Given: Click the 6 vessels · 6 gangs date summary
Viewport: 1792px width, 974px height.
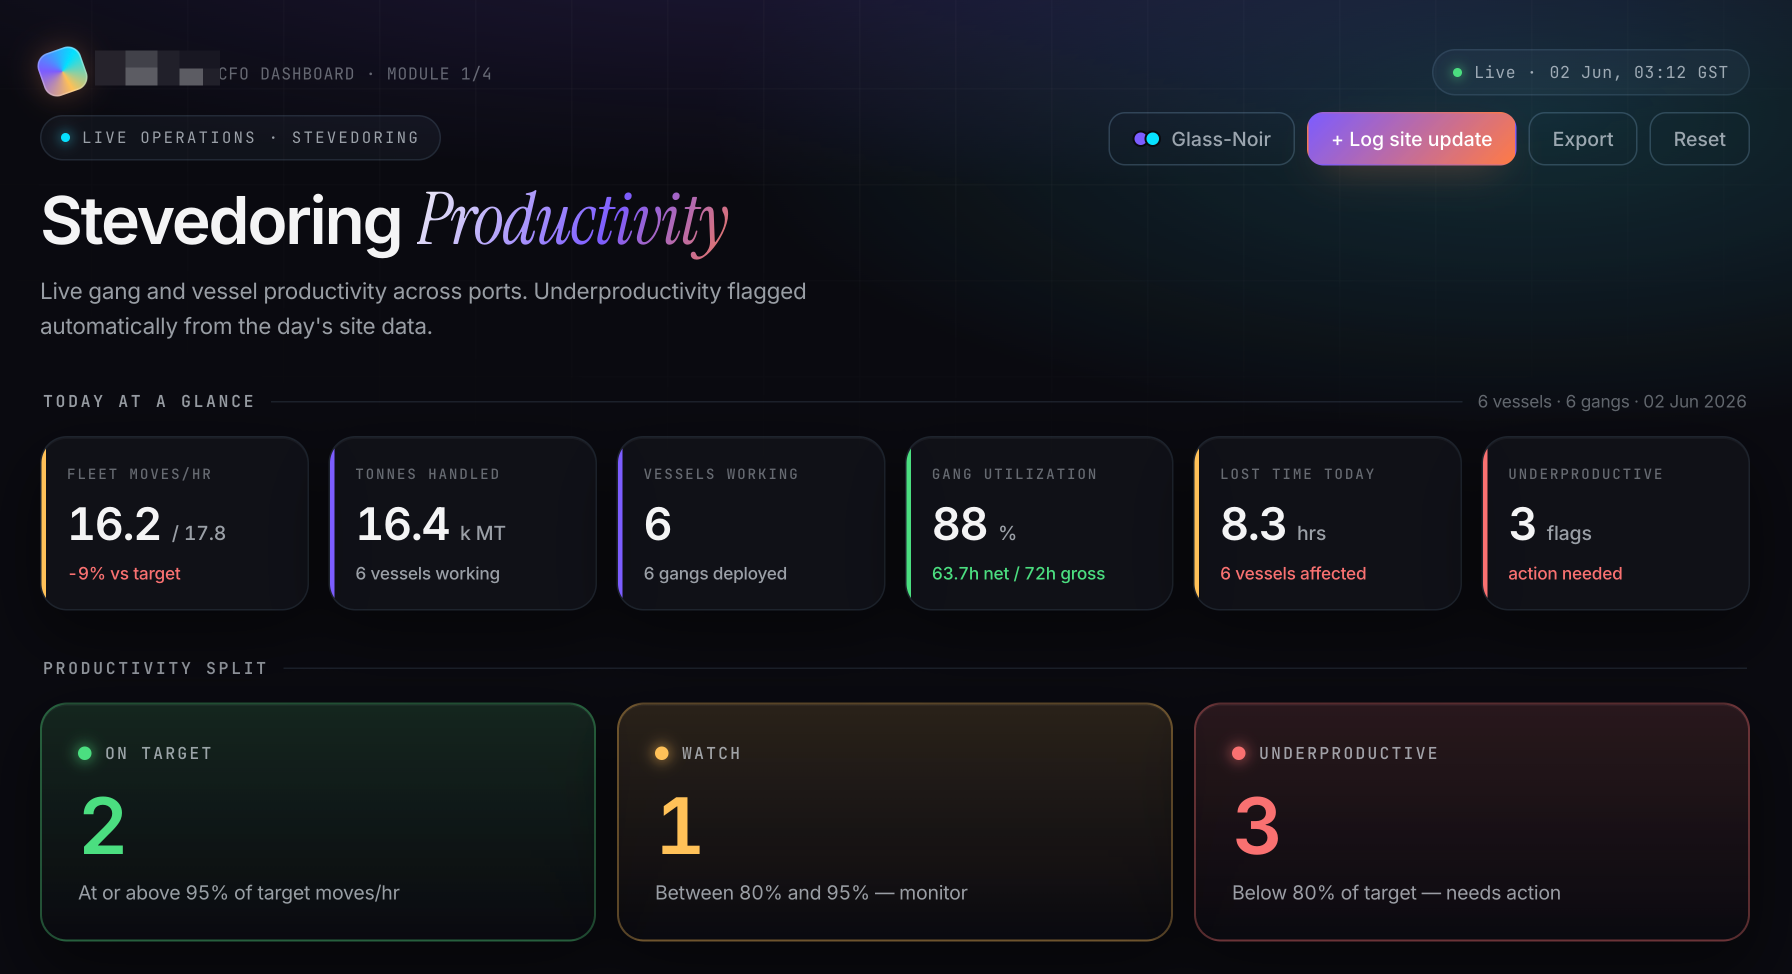Looking at the screenshot, I should [1612, 401].
